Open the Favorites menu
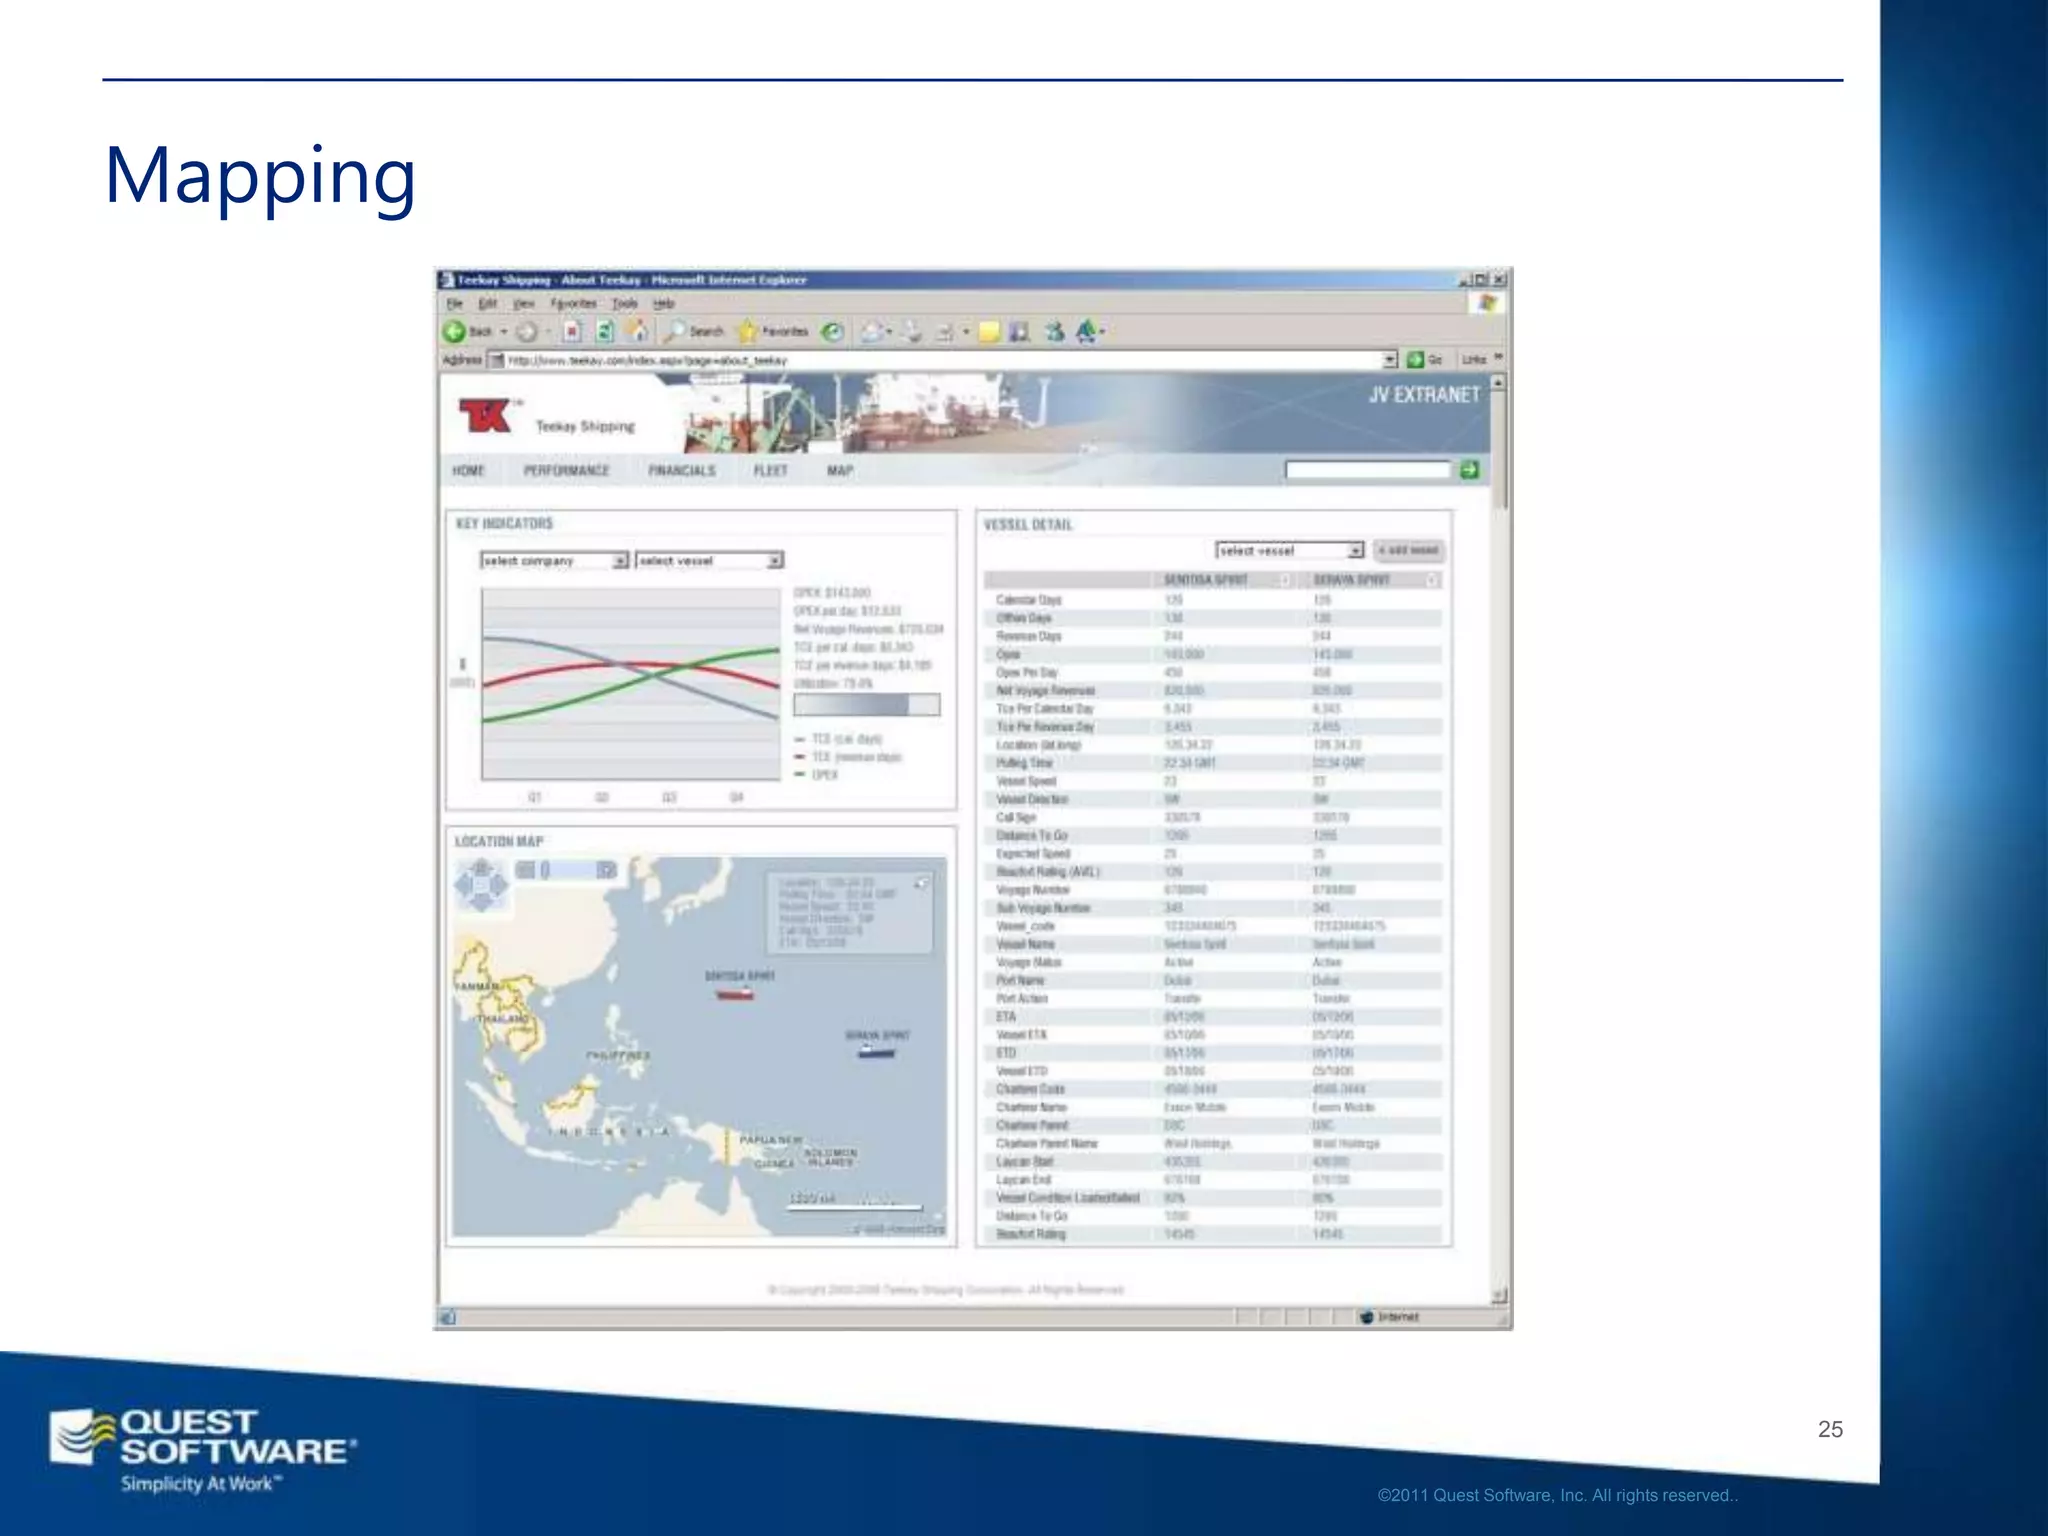The height and width of the screenshot is (1536, 2048). (574, 304)
